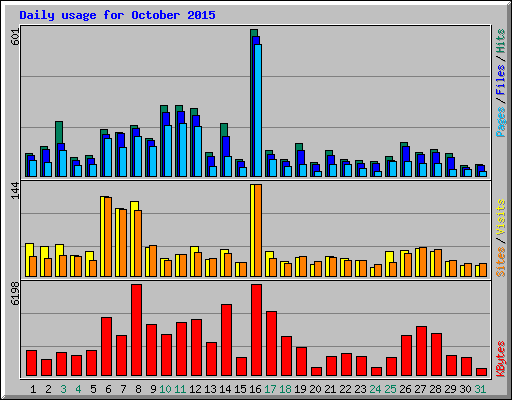
Task: Click the red KBytes bar for day 14
Action: point(226,340)
